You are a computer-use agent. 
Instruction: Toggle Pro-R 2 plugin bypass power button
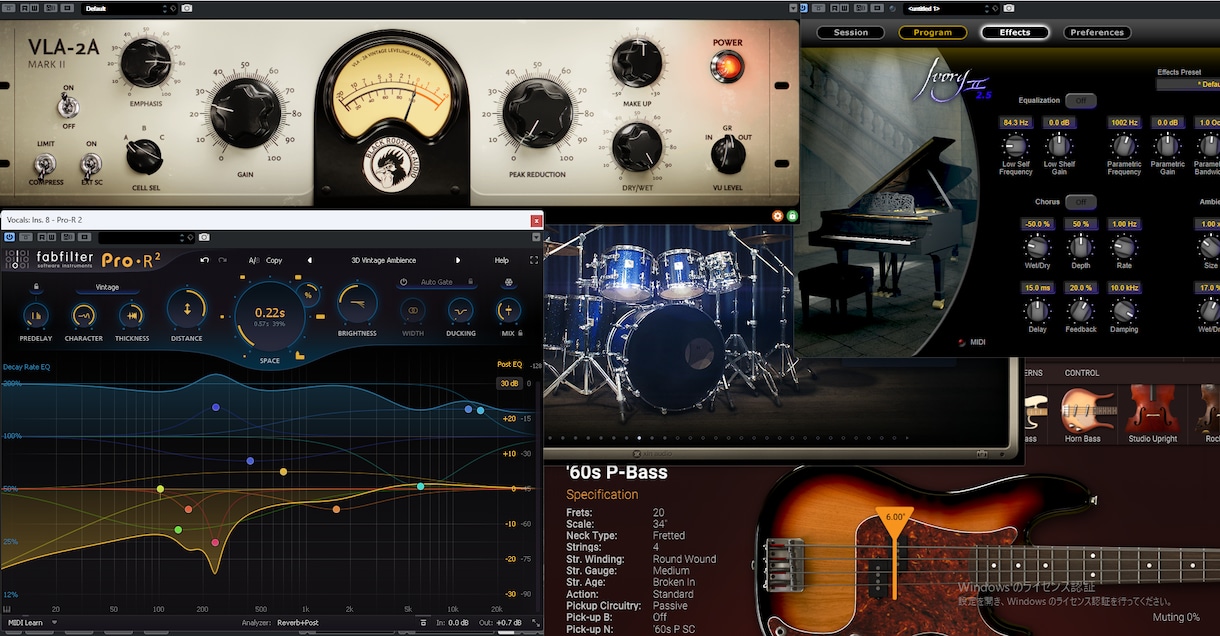click(x=10, y=237)
